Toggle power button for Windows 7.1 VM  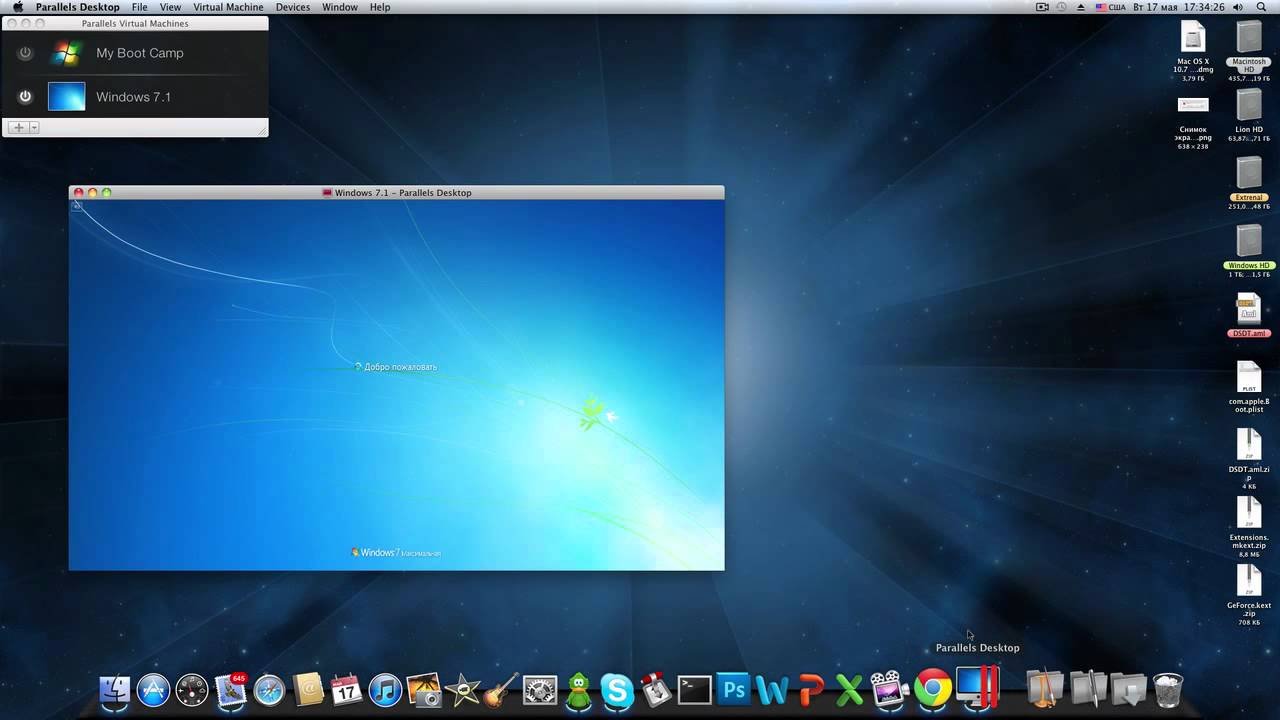tap(25, 97)
